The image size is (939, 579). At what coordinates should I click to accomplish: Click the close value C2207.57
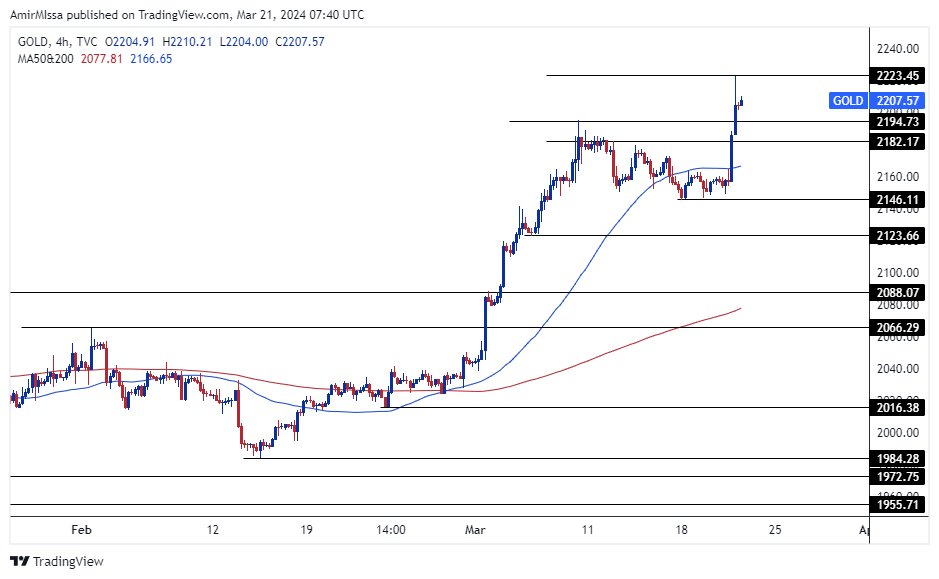[x=300, y=42]
